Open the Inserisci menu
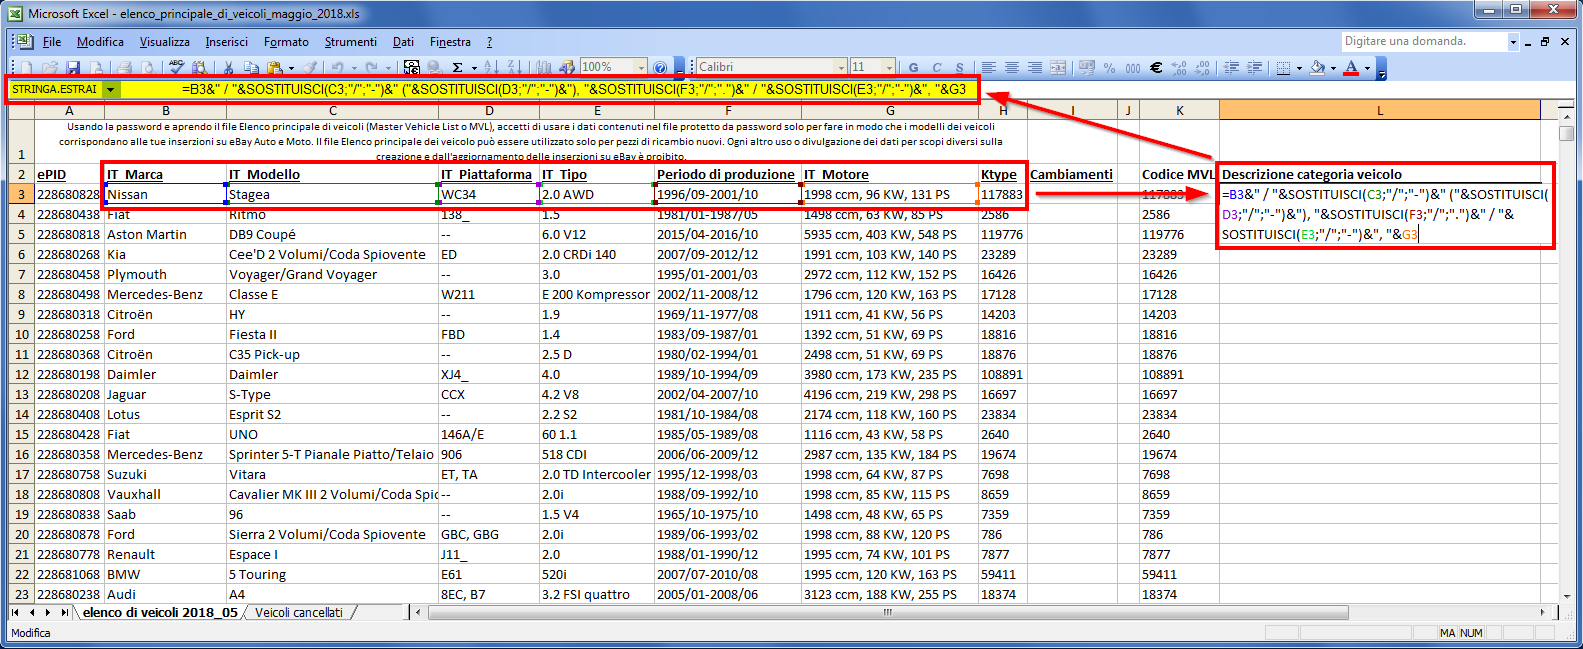 pos(226,42)
